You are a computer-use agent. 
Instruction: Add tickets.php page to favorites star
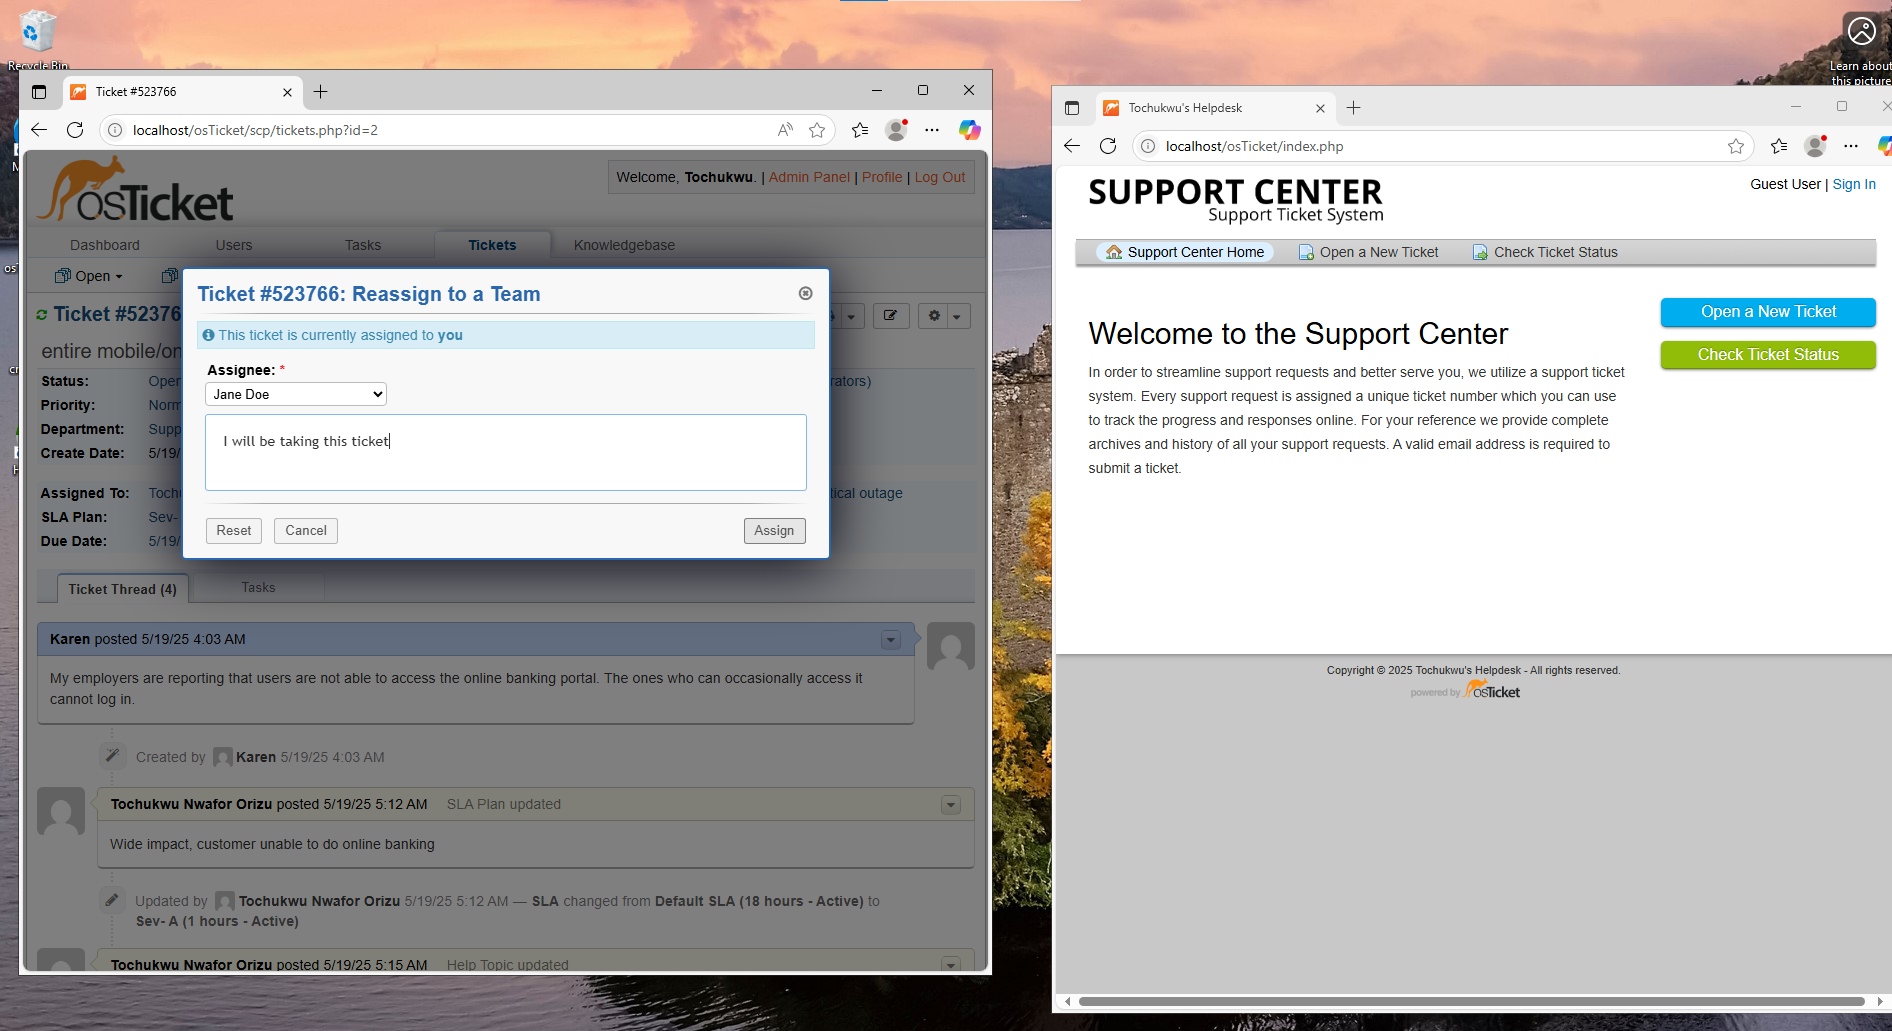817,130
